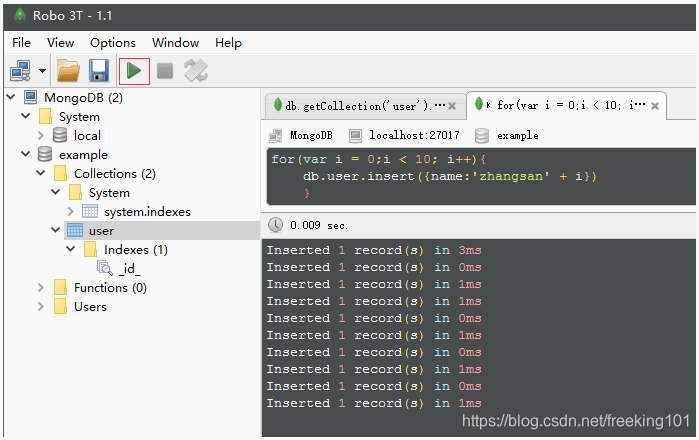699x440 pixels.
Task: Collapse the user collection node
Action: point(56,230)
